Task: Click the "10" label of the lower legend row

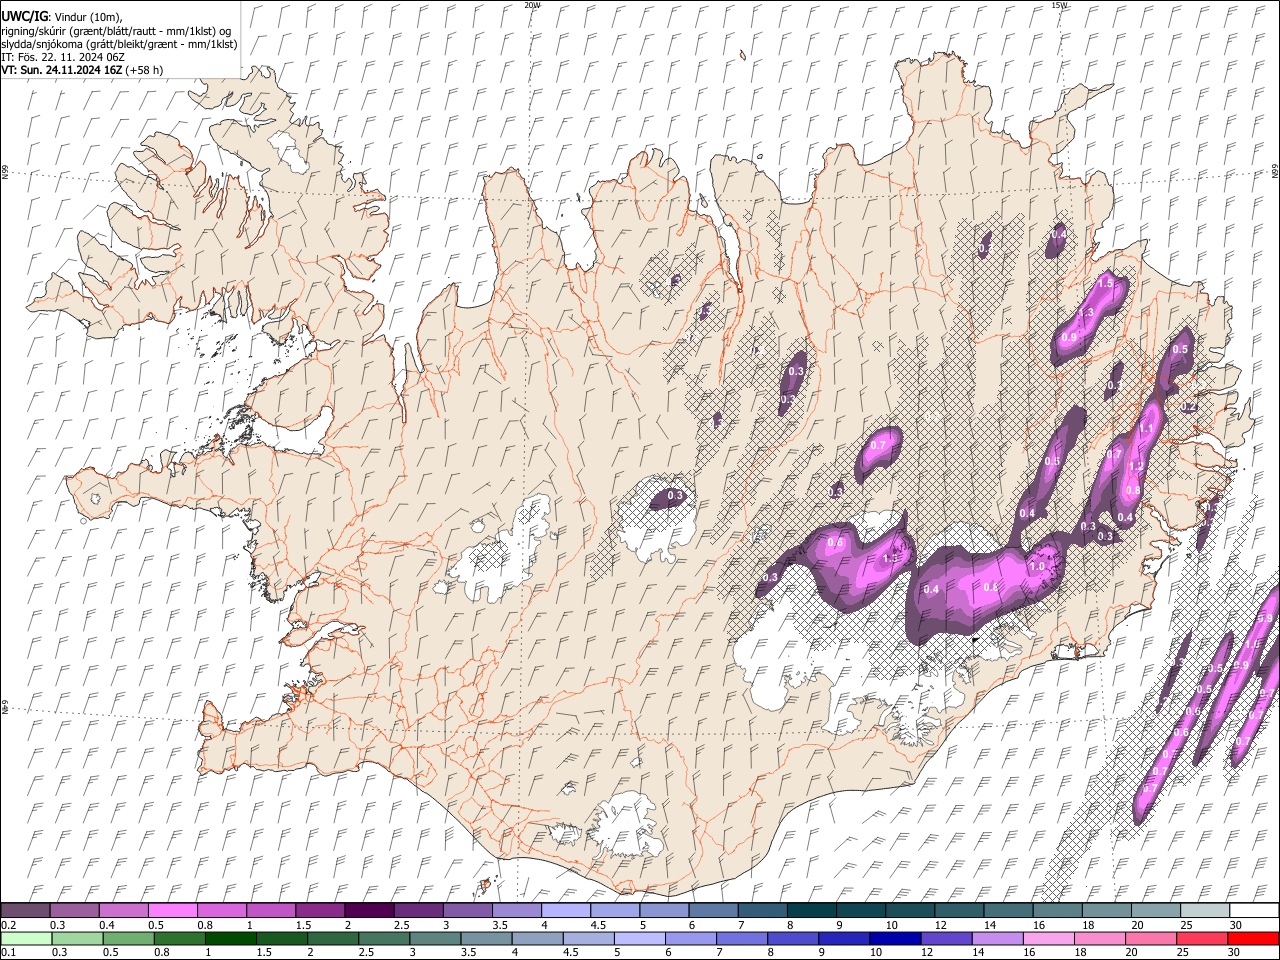Action: 876,953
